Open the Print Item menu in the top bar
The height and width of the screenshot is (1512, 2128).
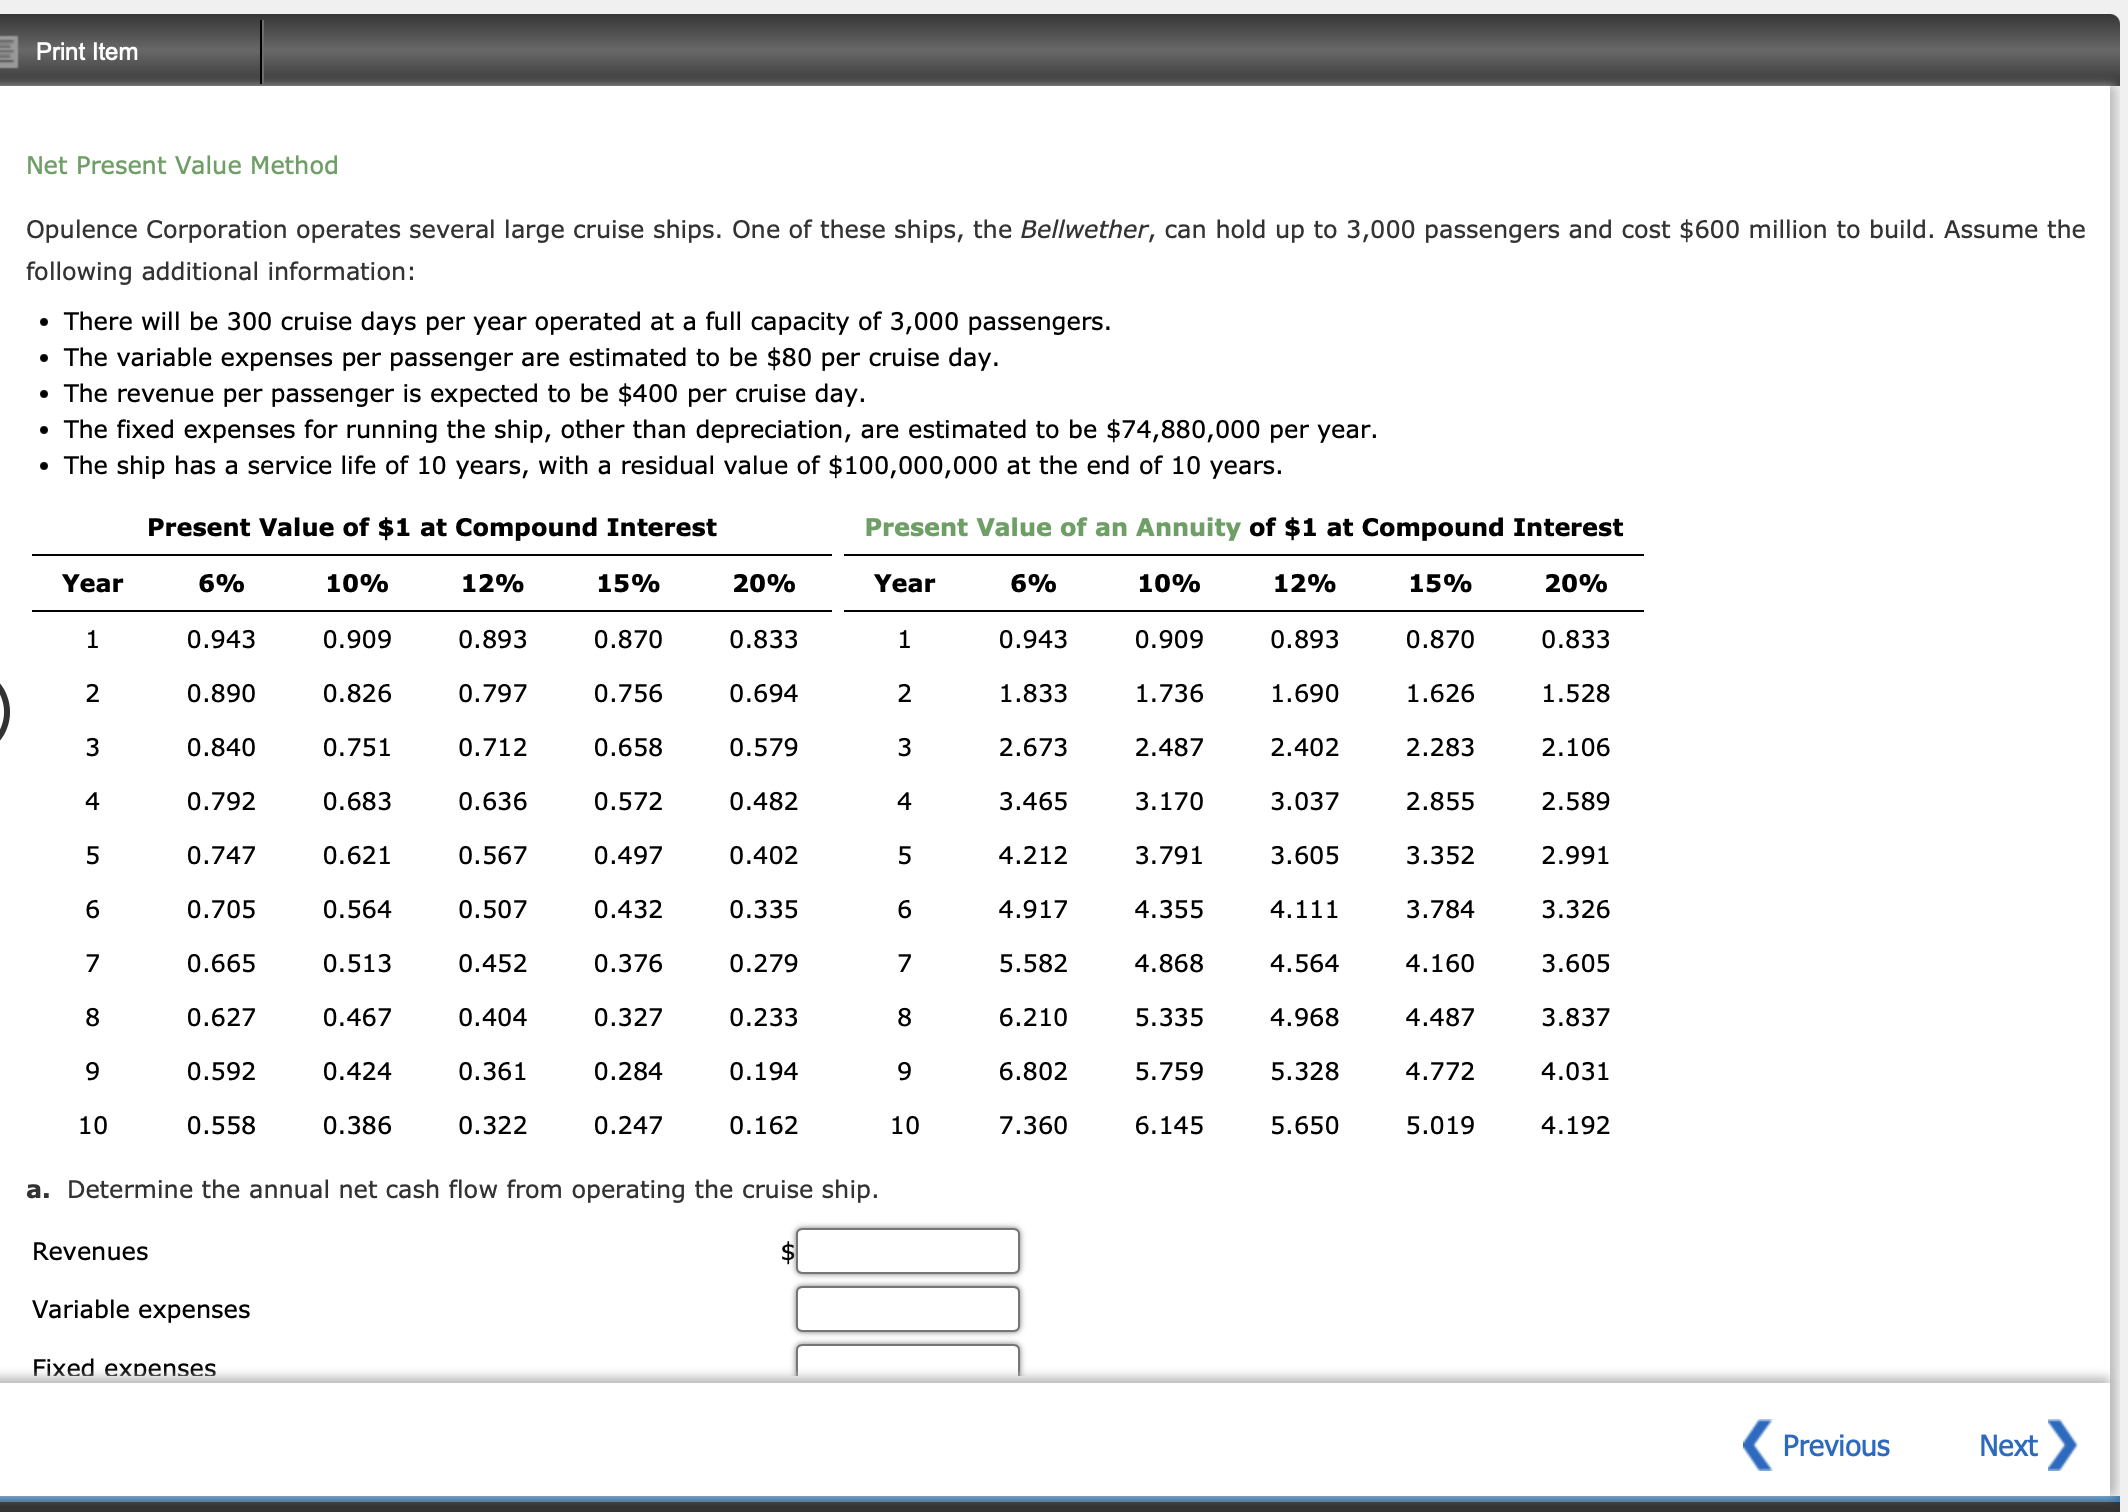[x=85, y=51]
